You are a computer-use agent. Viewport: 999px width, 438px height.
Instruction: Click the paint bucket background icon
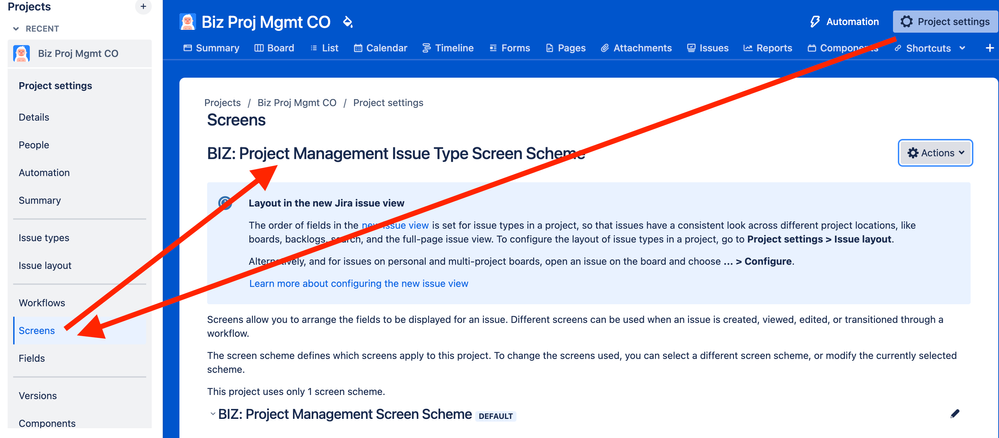(x=347, y=22)
